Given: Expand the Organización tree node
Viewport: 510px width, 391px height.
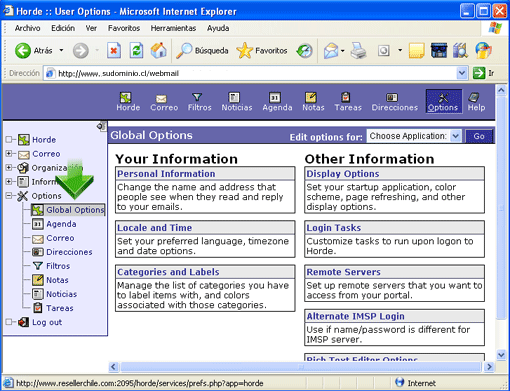Looking at the screenshot, I should 9,167.
